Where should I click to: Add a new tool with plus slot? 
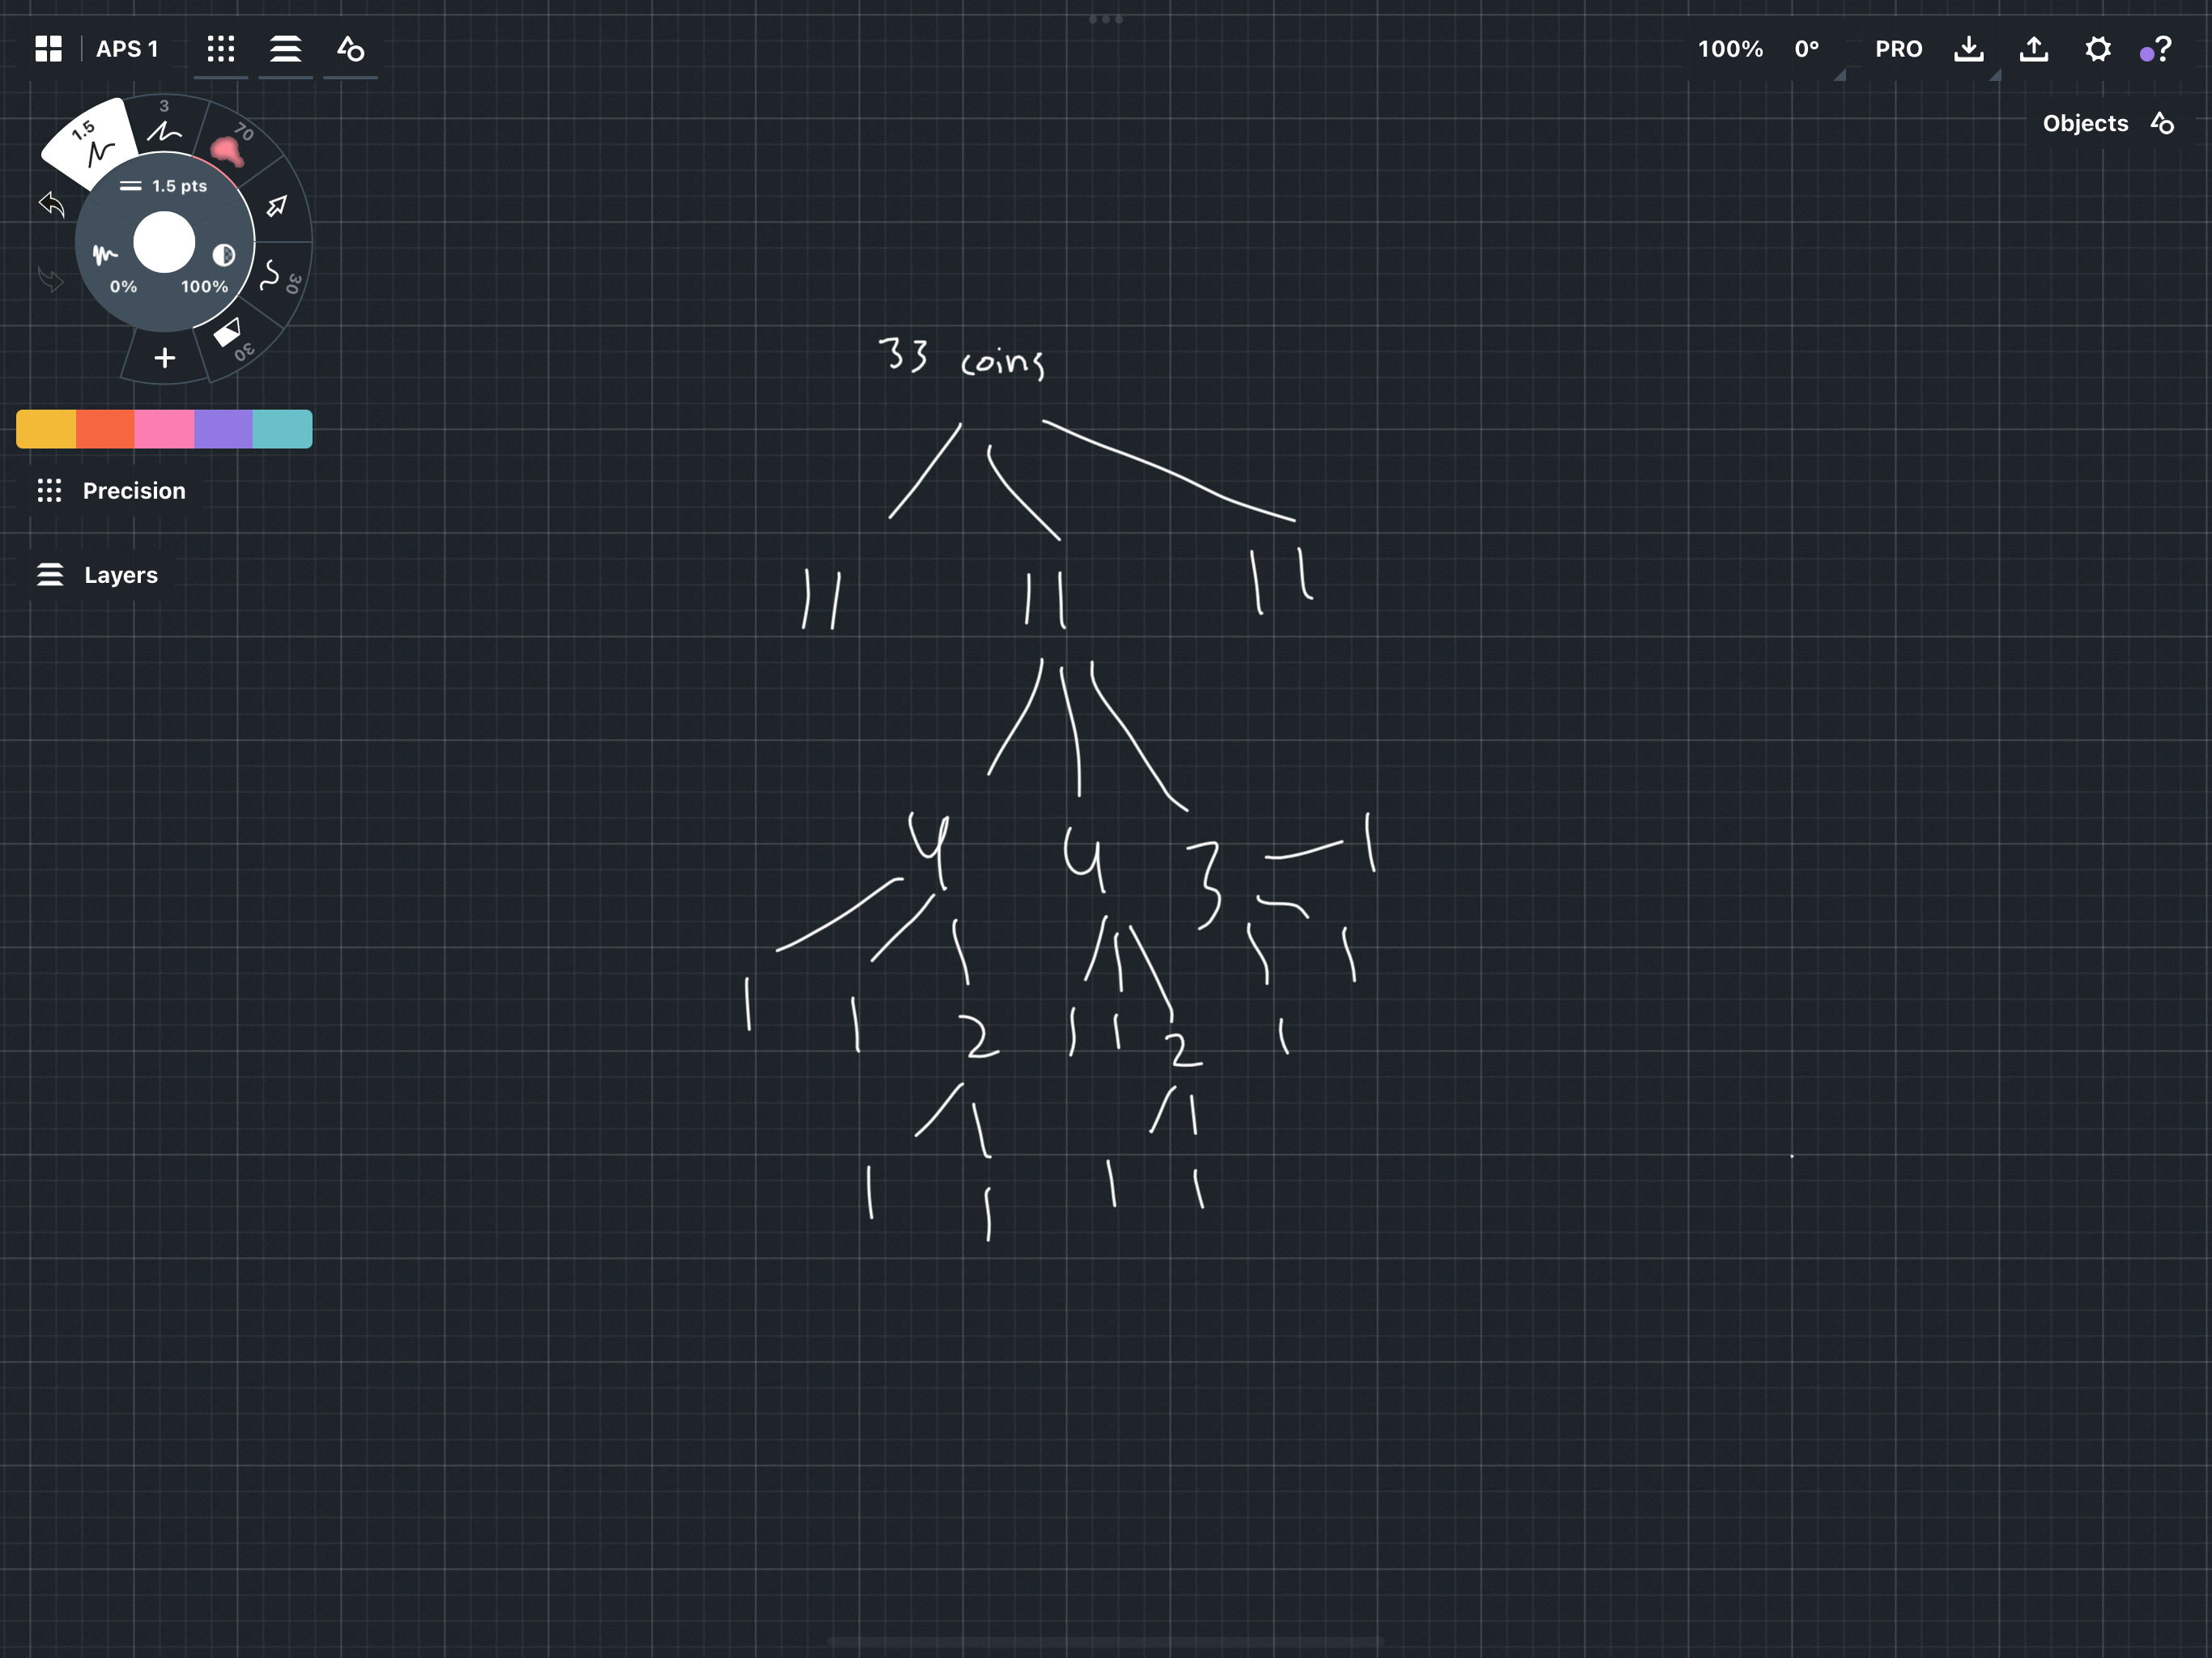(x=165, y=358)
